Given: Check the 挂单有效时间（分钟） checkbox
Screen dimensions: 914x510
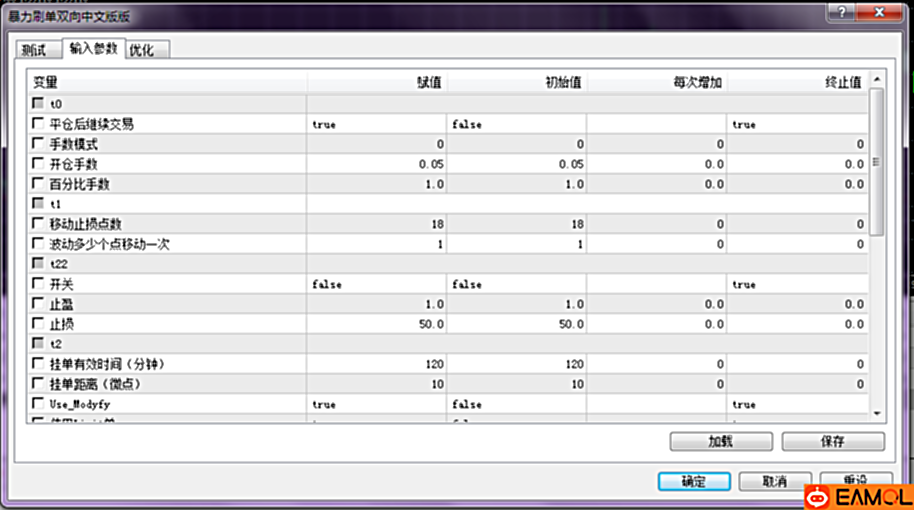Looking at the screenshot, I should (x=38, y=364).
